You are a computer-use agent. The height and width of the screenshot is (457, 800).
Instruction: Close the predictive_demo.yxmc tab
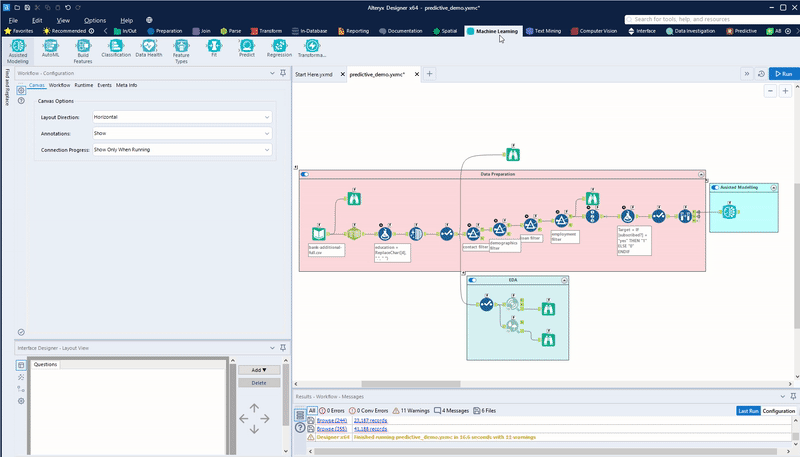tap(417, 74)
